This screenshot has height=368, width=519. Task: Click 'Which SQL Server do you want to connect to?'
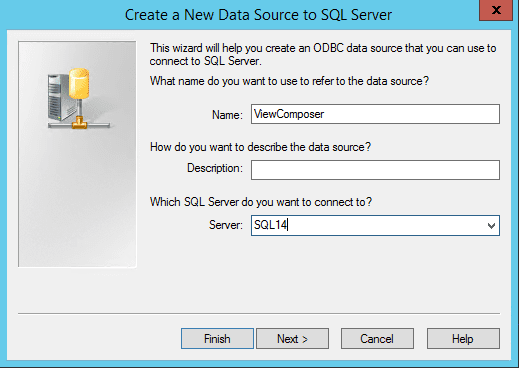(x=261, y=202)
